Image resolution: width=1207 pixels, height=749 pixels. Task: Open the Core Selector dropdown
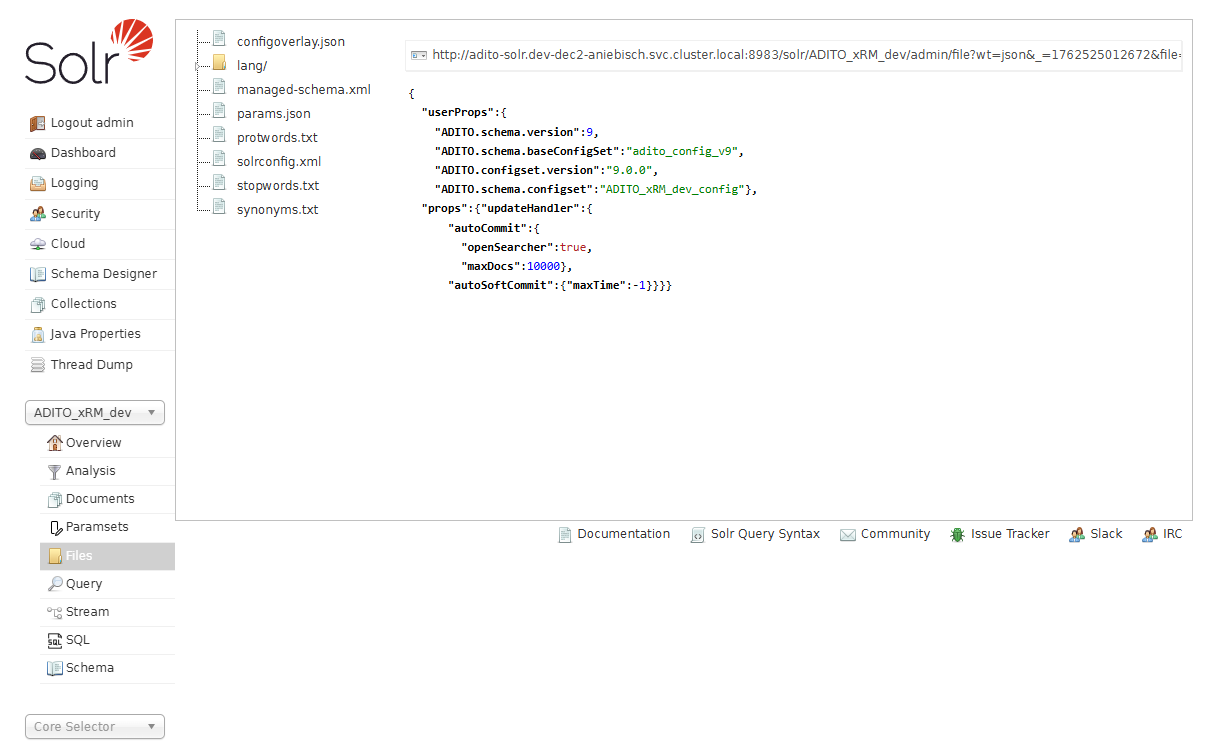pyautogui.click(x=94, y=726)
